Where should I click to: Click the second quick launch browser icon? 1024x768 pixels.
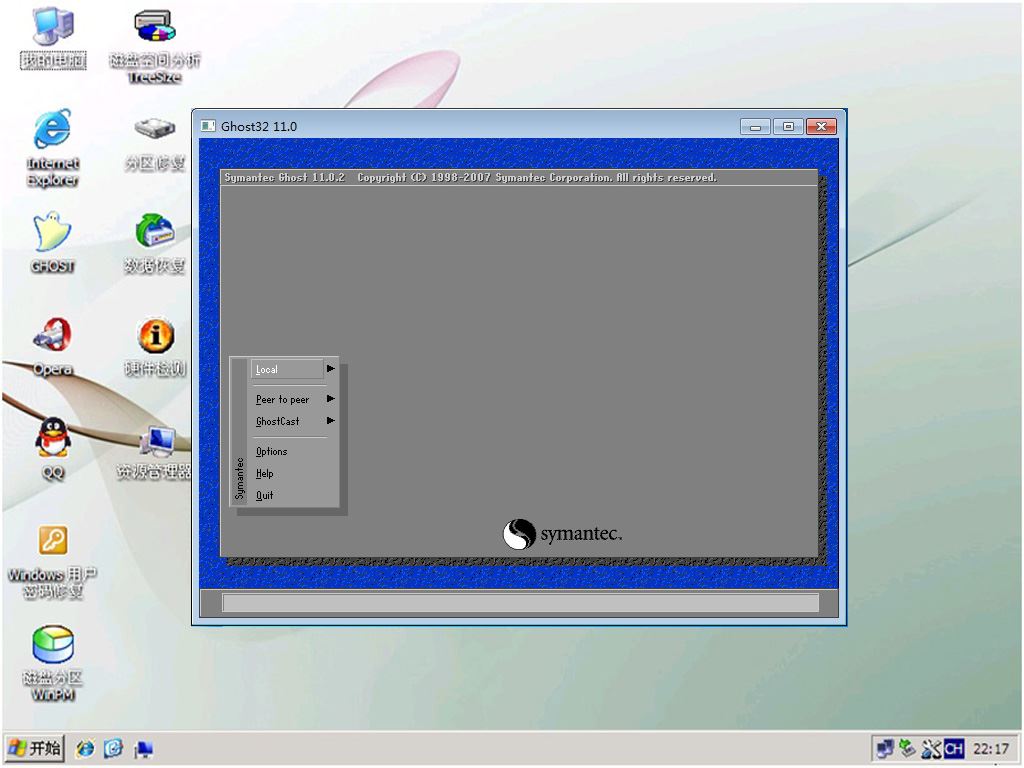(x=114, y=748)
